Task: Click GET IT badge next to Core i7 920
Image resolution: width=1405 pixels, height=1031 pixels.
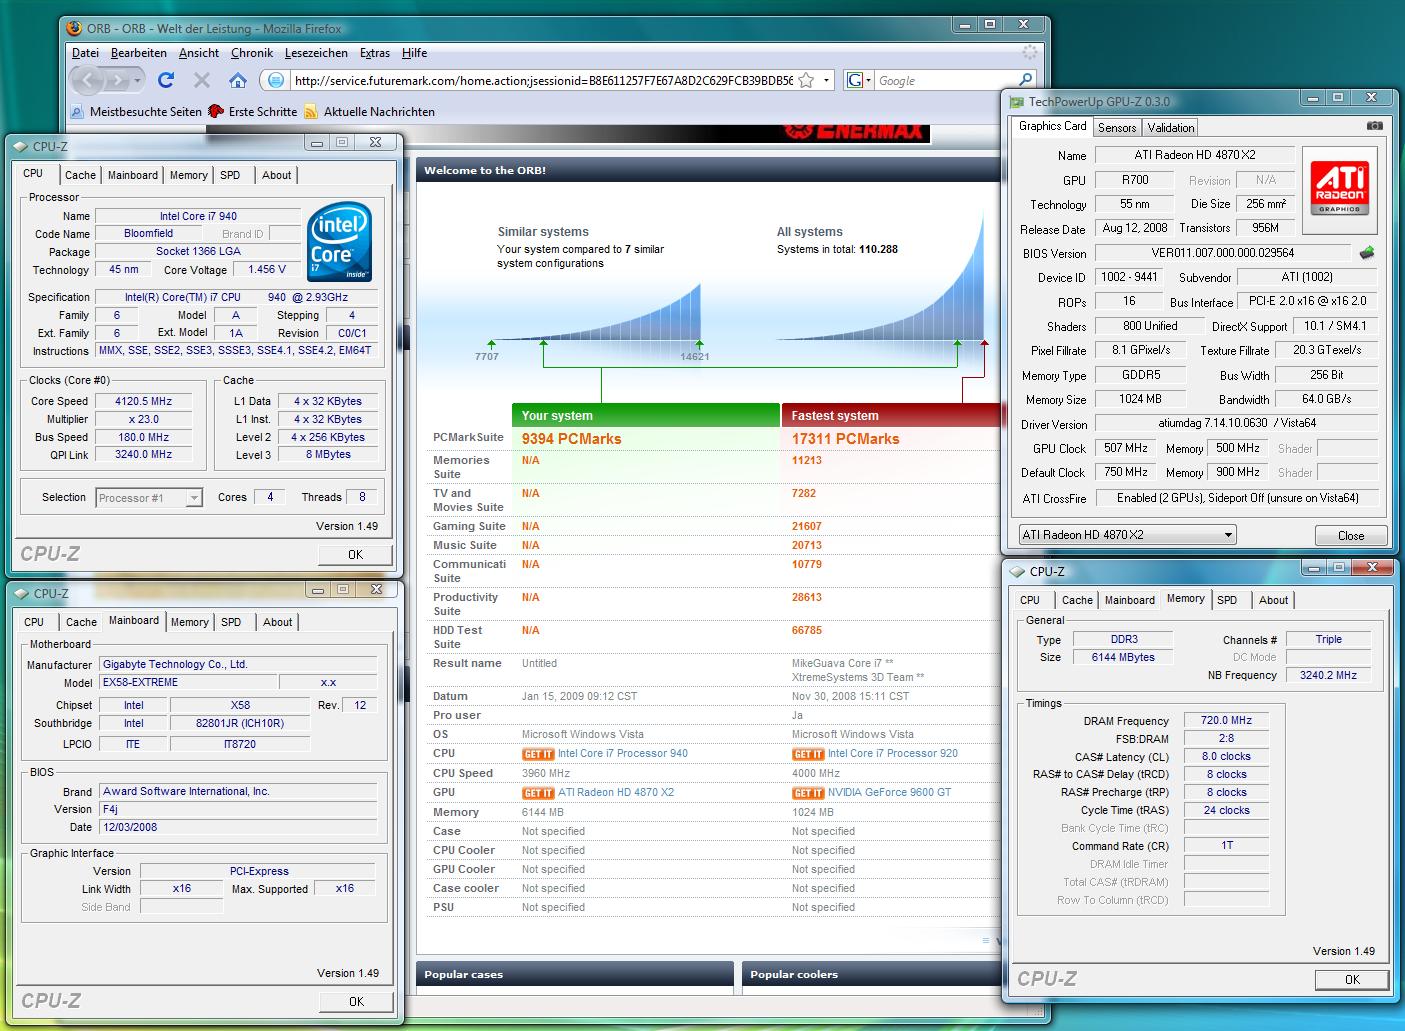Action: (x=808, y=754)
